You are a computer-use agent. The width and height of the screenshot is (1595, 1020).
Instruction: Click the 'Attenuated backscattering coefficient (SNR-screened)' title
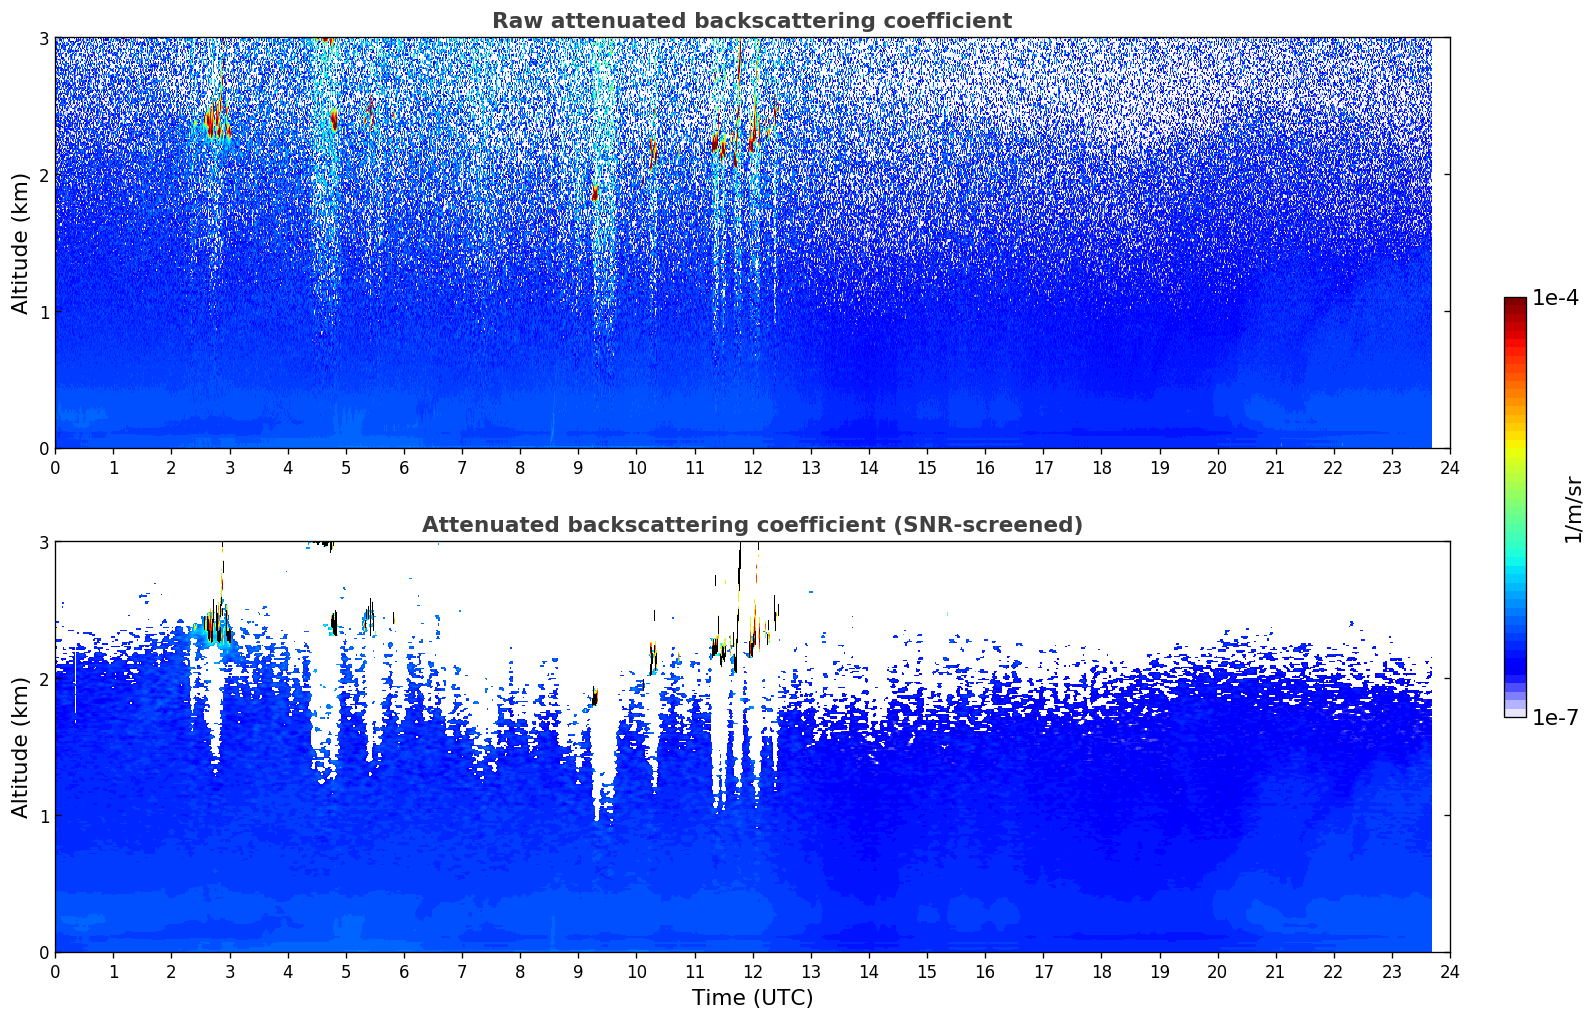coord(752,525)
